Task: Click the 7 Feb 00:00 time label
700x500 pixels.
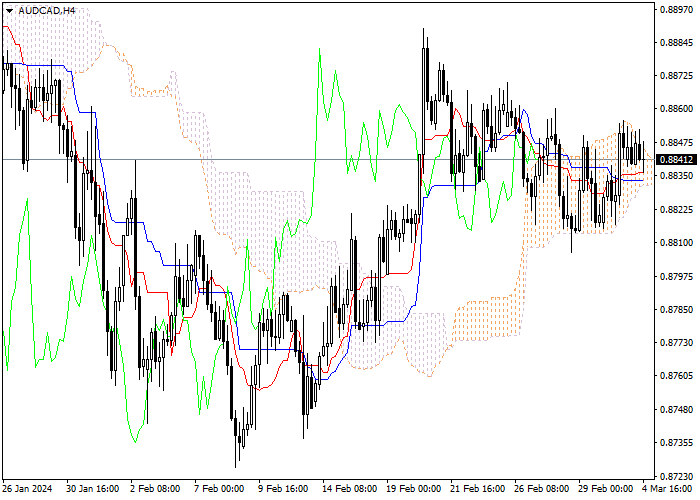Action: [x=219, y=489]
